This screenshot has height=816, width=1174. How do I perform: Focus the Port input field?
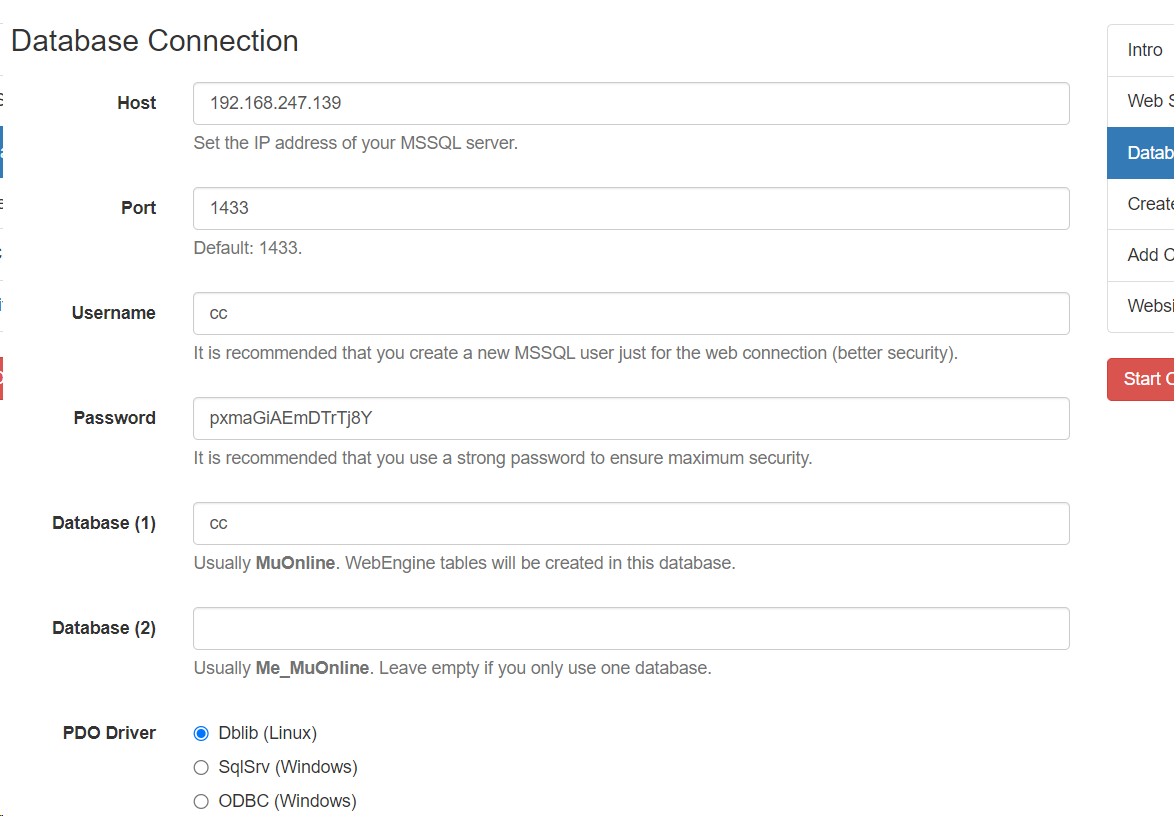coord(630,208)
